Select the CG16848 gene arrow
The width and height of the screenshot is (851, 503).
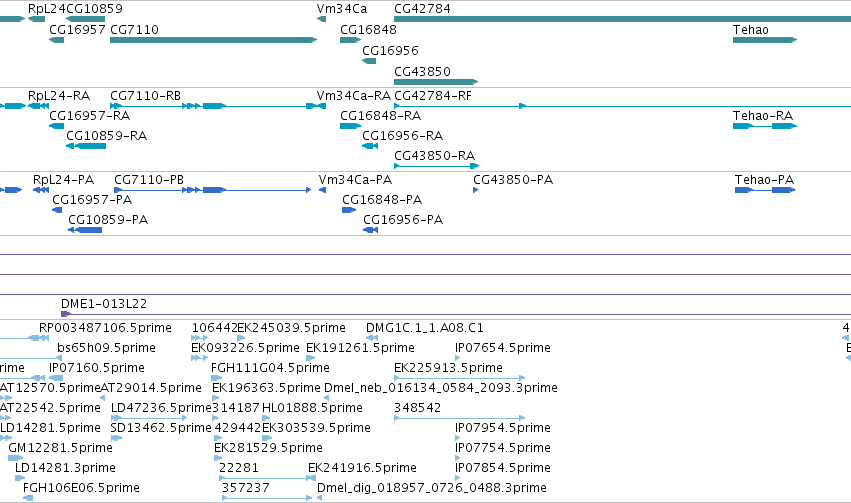click(x=351, y=40)
